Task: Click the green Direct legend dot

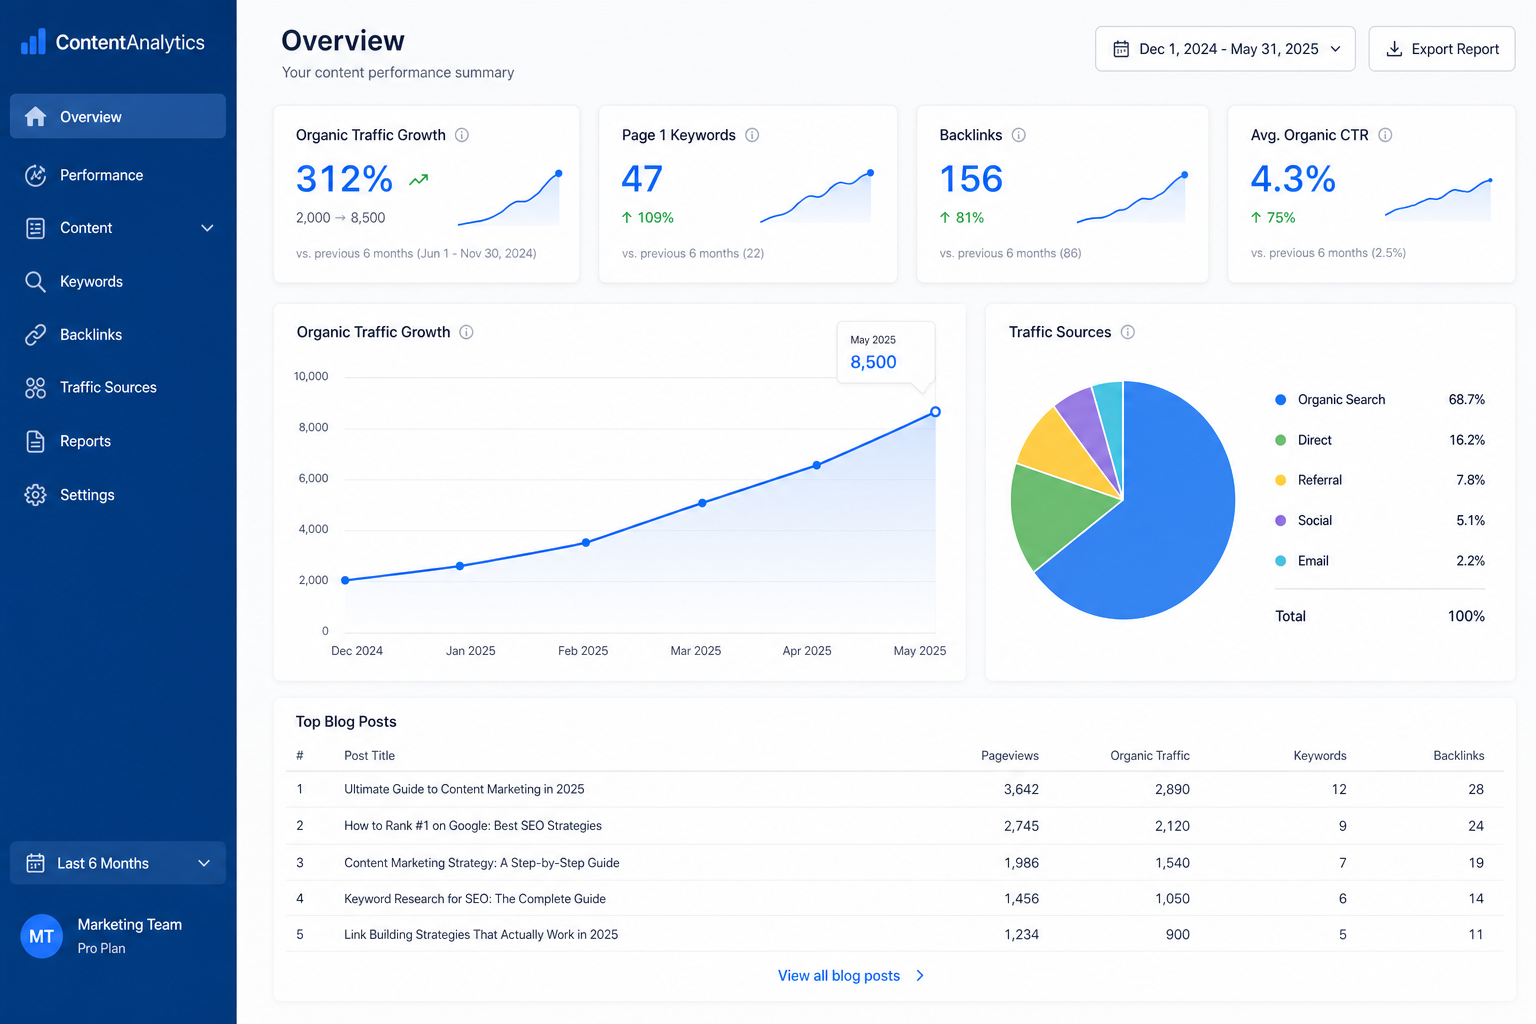Action: (1280, 440)
